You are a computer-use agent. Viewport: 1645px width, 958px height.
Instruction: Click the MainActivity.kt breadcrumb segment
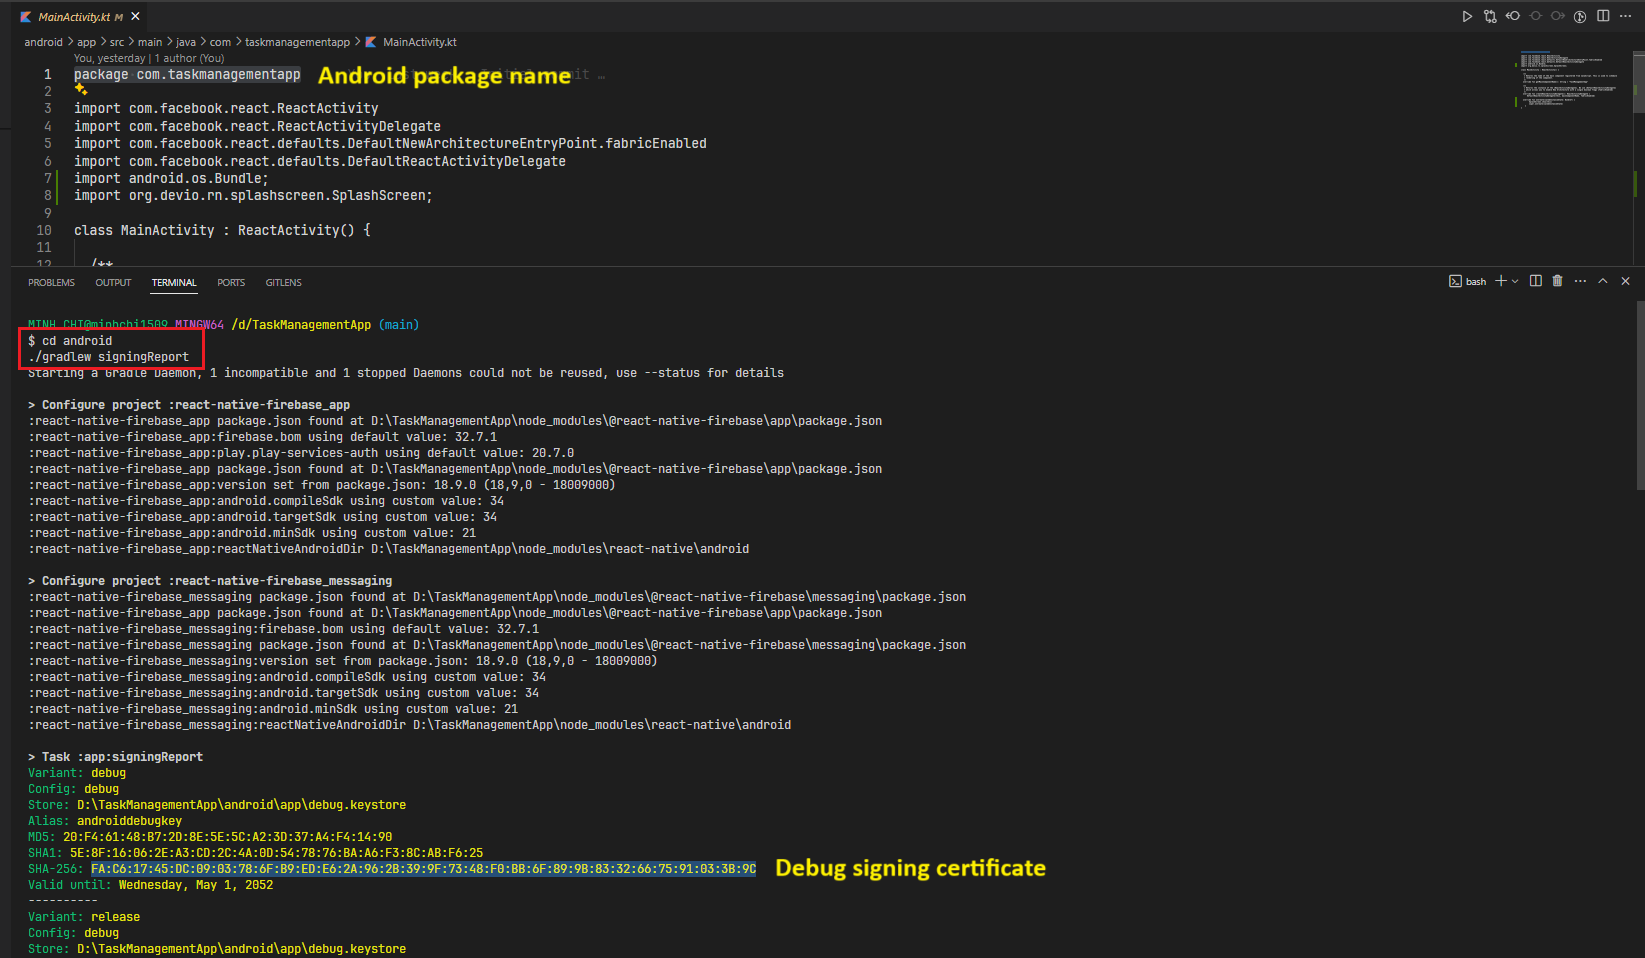(x=419, y=42)
